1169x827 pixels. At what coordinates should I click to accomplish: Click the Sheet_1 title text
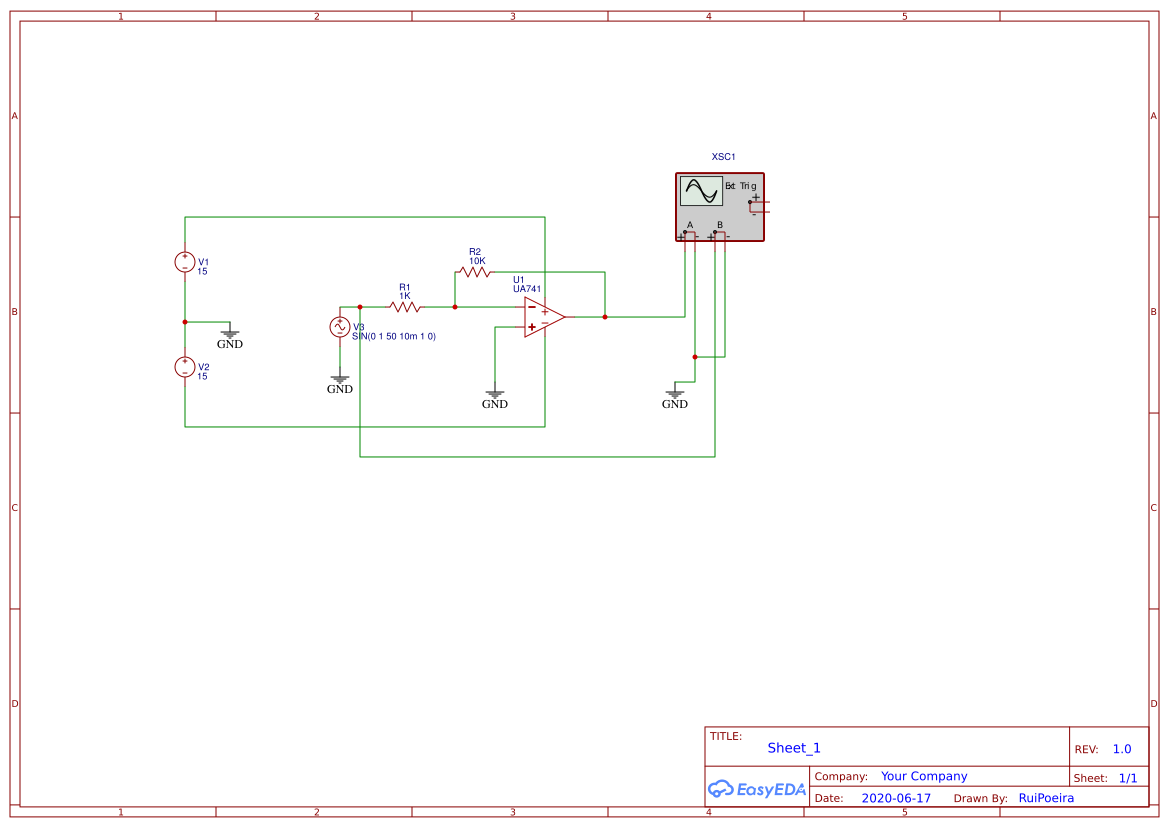(793, 747)
